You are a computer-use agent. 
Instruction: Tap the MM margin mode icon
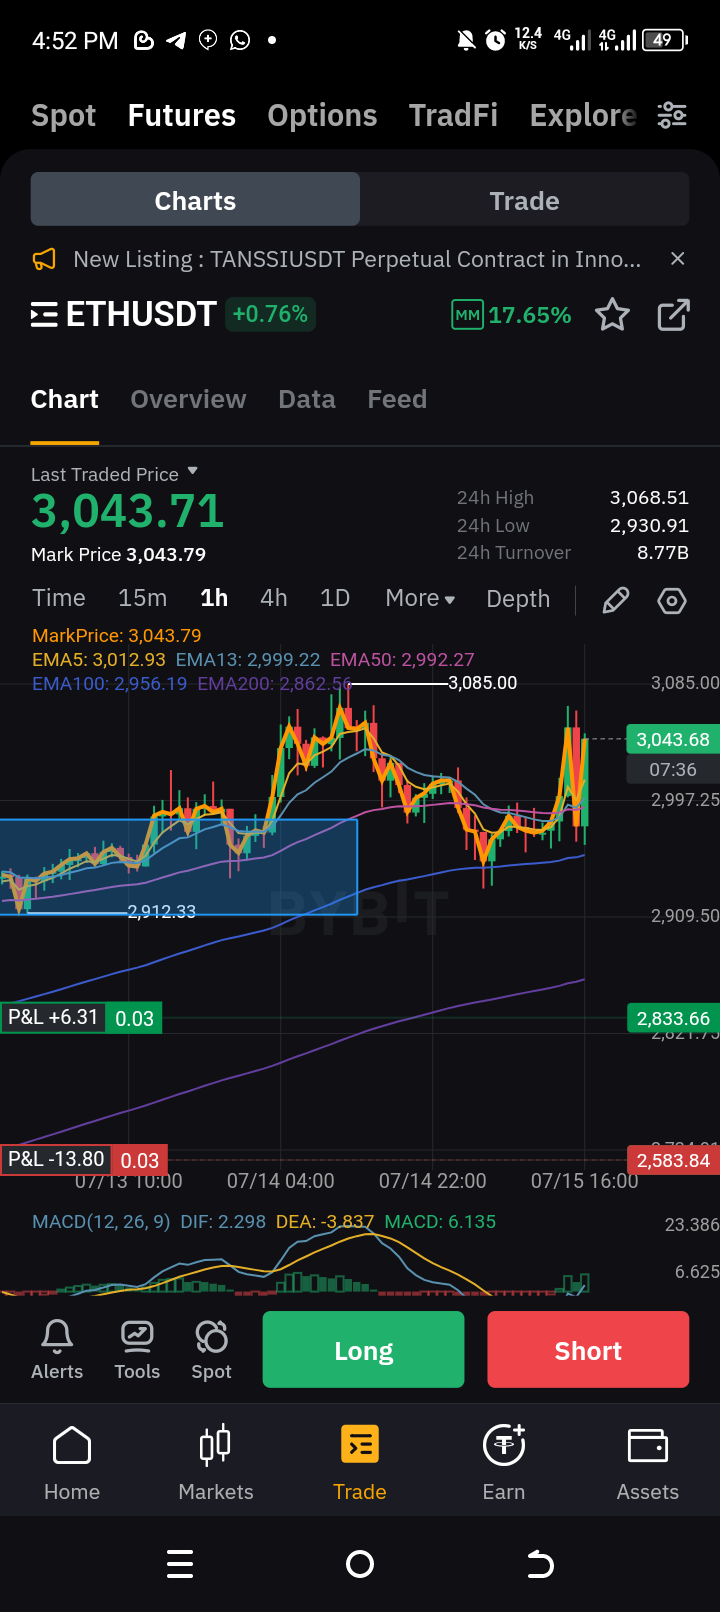pos(467,315)
